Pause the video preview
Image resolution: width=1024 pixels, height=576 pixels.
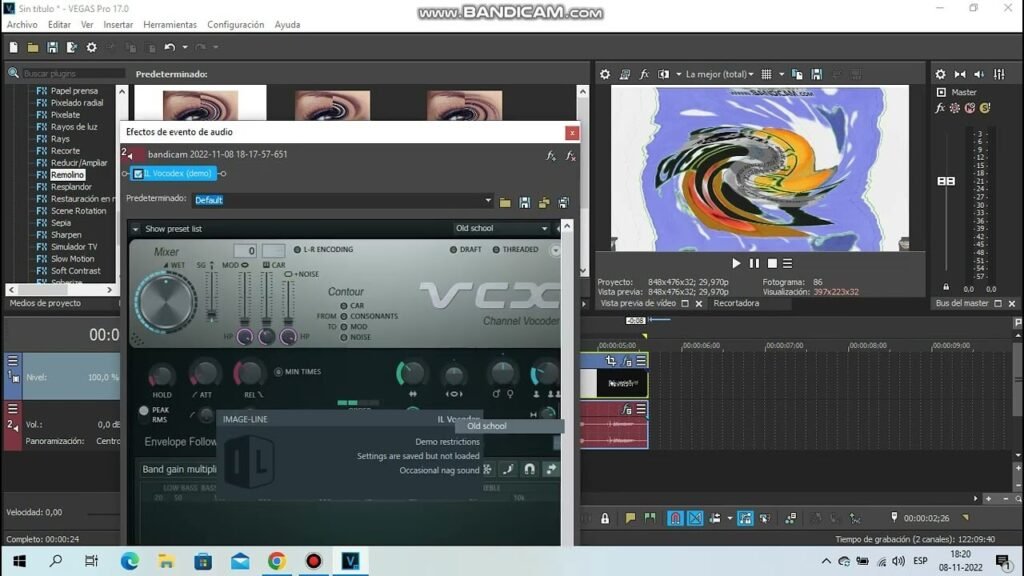tap(754, 263)
